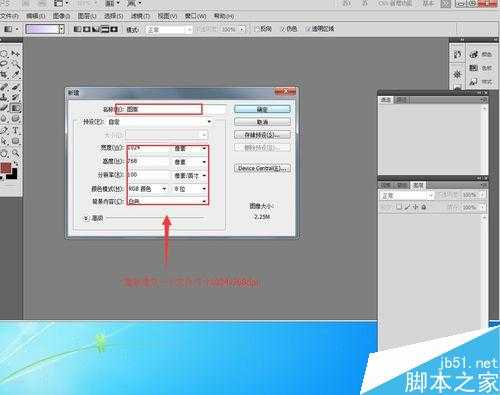This screenshot has height=395, width=500.
Task: Select the Lasso tool
Action: tap(4, 64)
